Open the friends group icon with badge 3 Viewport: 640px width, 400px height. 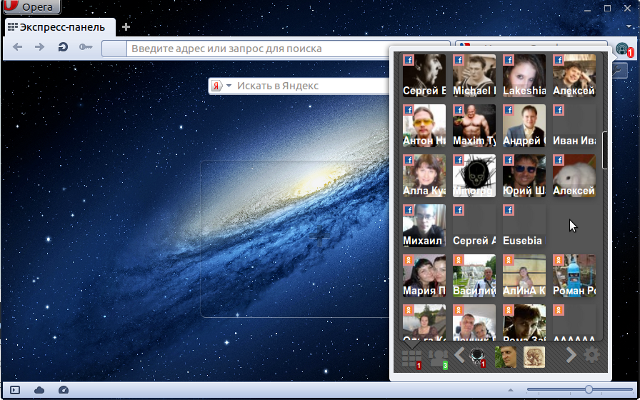click(x=438, y=357)
